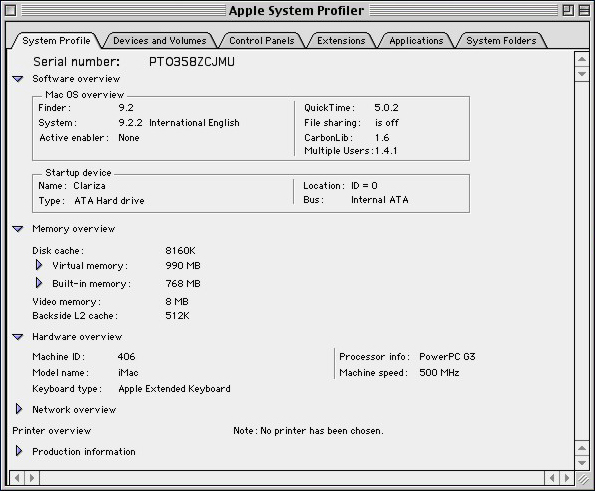
Task: Click the PowerPC G3 processor info
Action: click(447, 357)
